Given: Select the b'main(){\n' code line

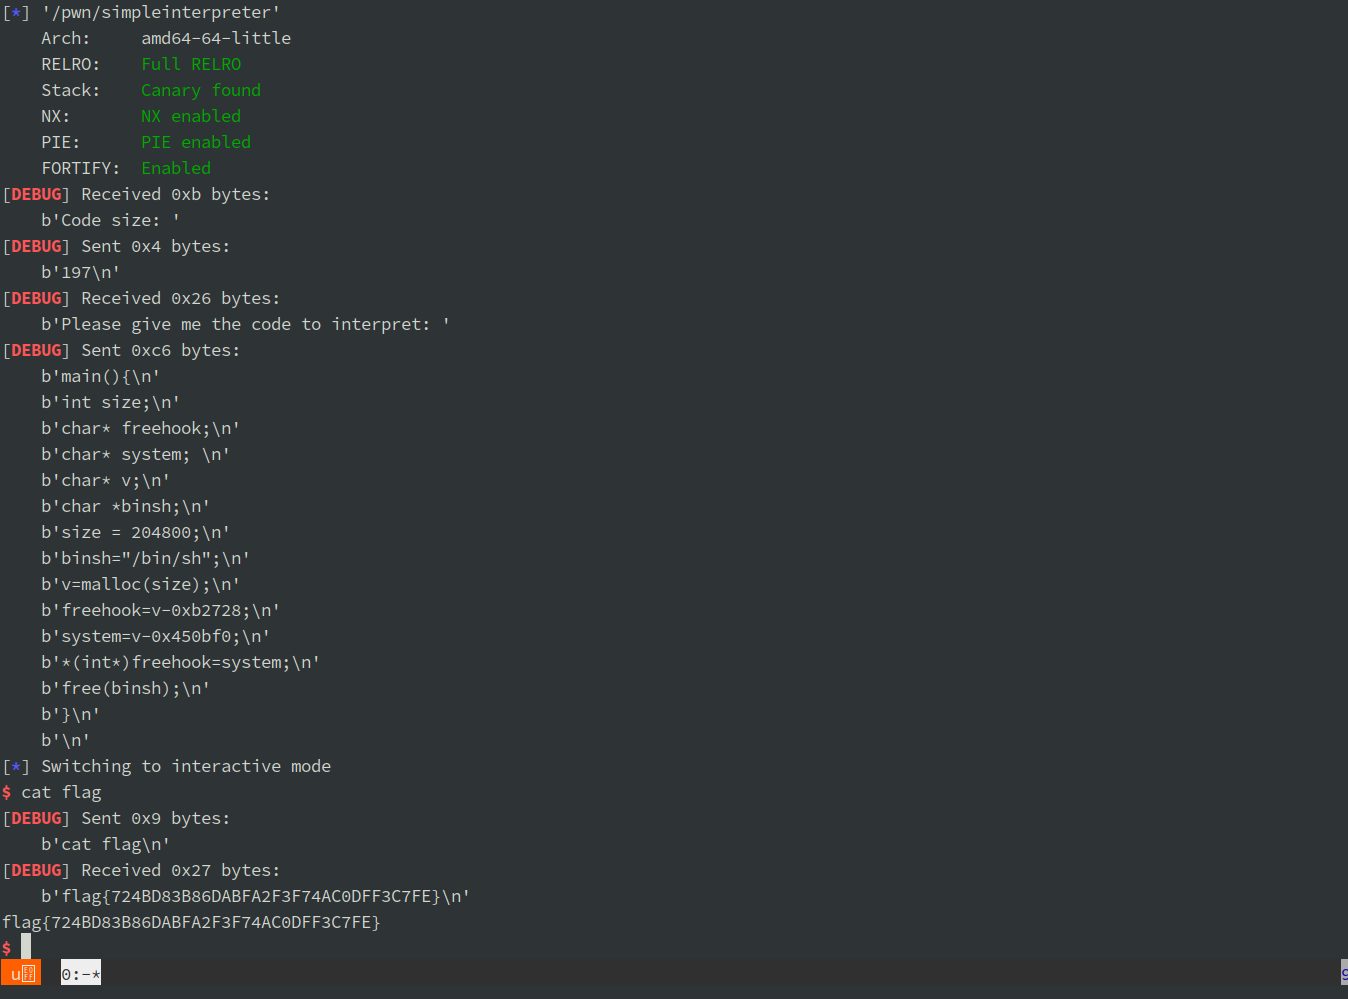Looking at the screenshot, I should pyautogui.click(x=101, y=376).
